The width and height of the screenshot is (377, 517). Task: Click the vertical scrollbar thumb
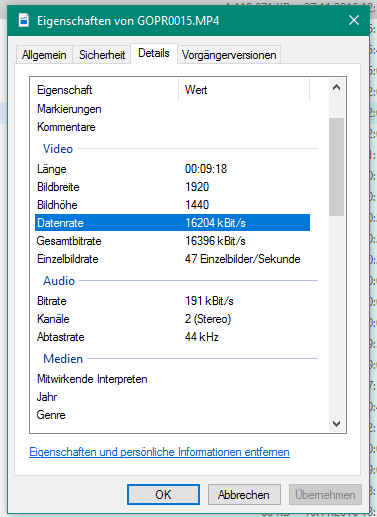[336, 167]
